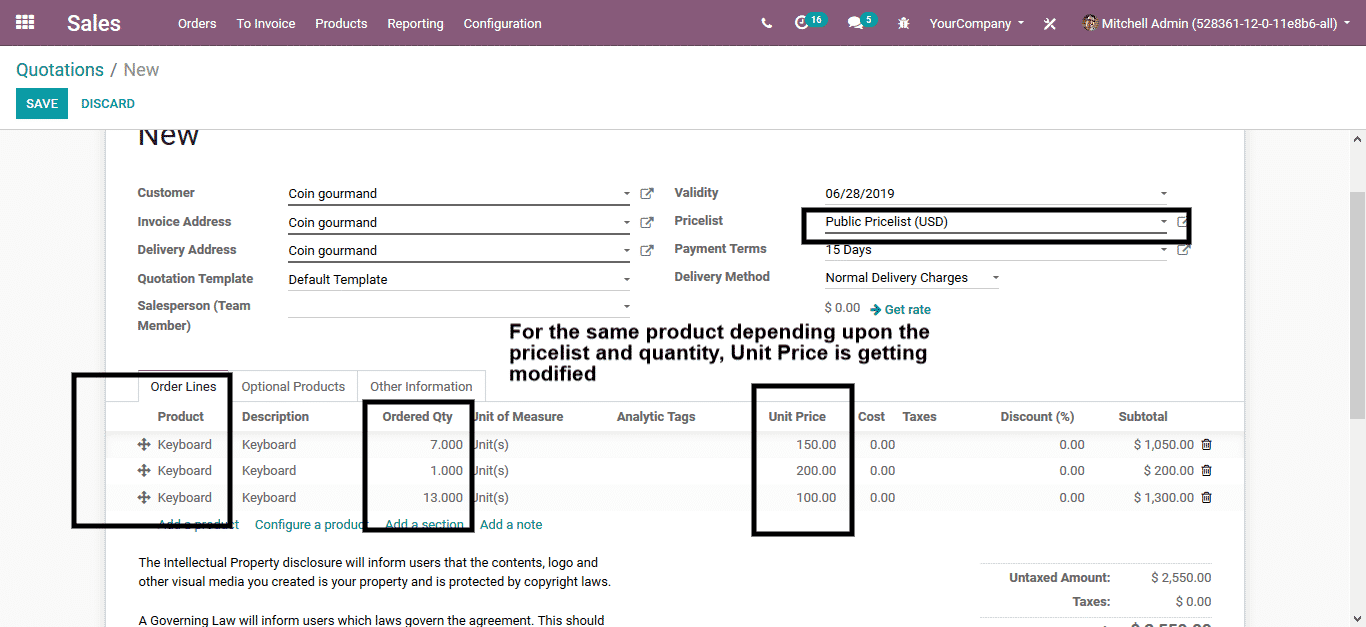The width and height of the screenshot is (1366, 627).
Task: Open the YourCompany switcher dropdown
Action: click(x=976, y=23)
